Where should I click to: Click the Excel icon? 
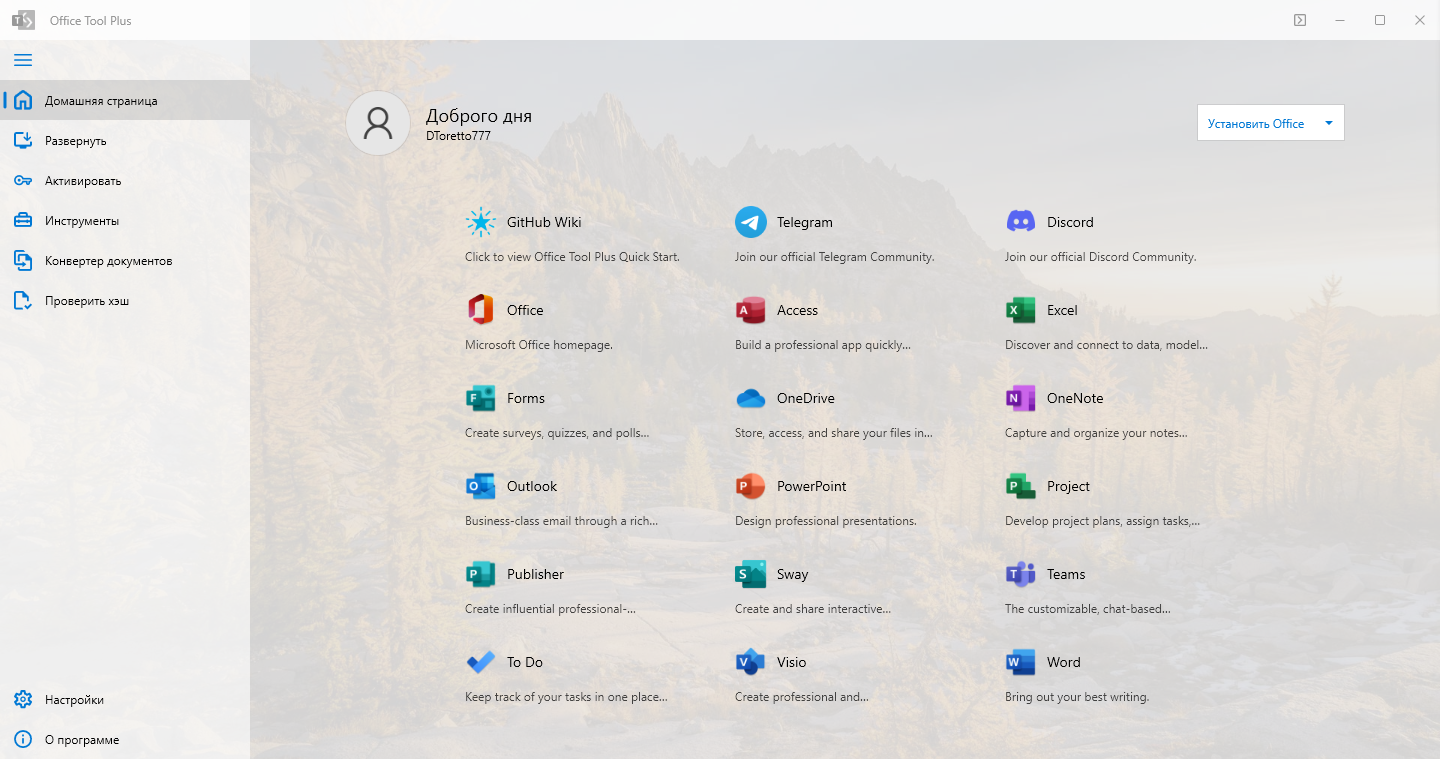1021,310
